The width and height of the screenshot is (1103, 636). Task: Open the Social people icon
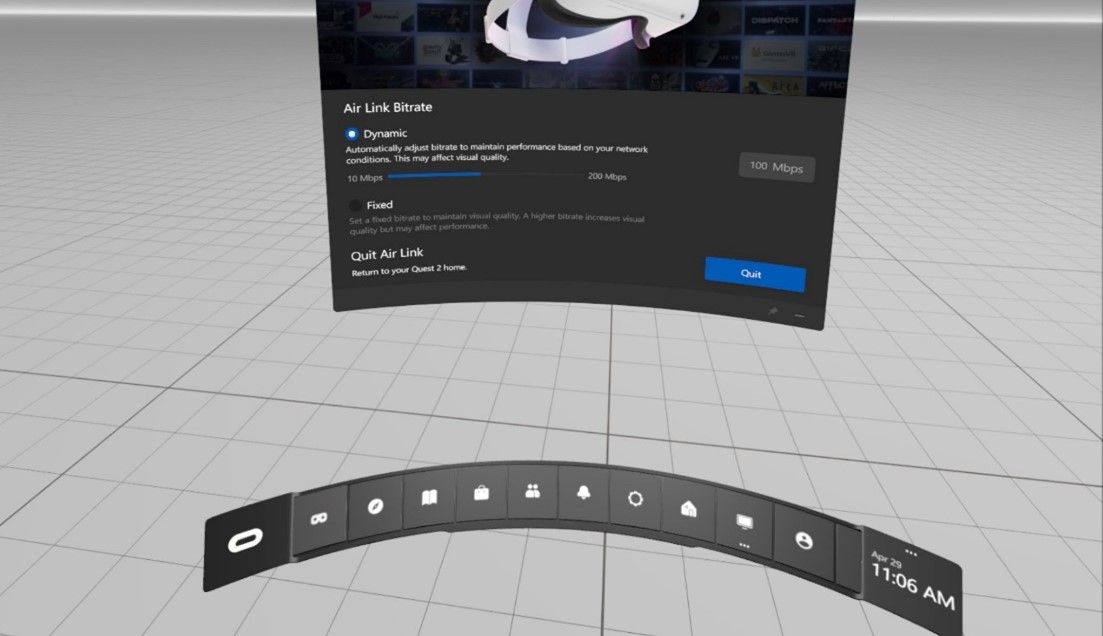click(x=532, y=491)
